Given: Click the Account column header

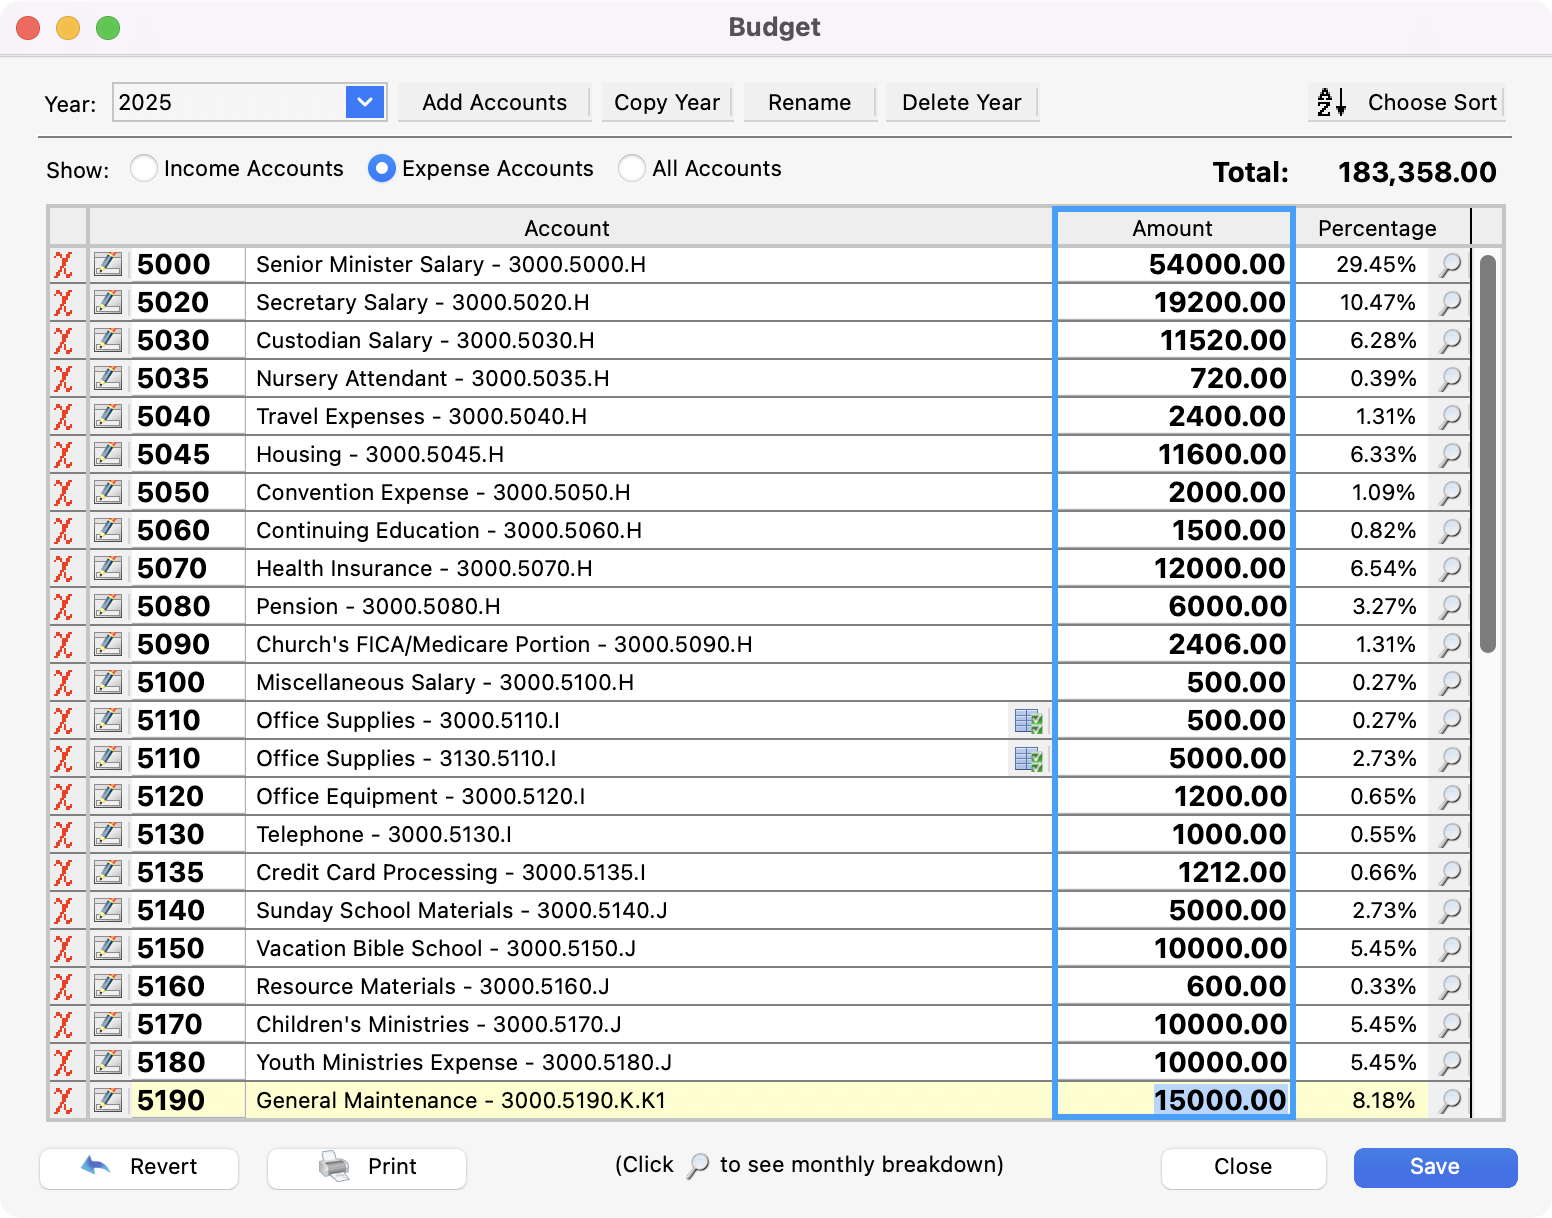Looking at the screenshot, I should pos(567,228).
